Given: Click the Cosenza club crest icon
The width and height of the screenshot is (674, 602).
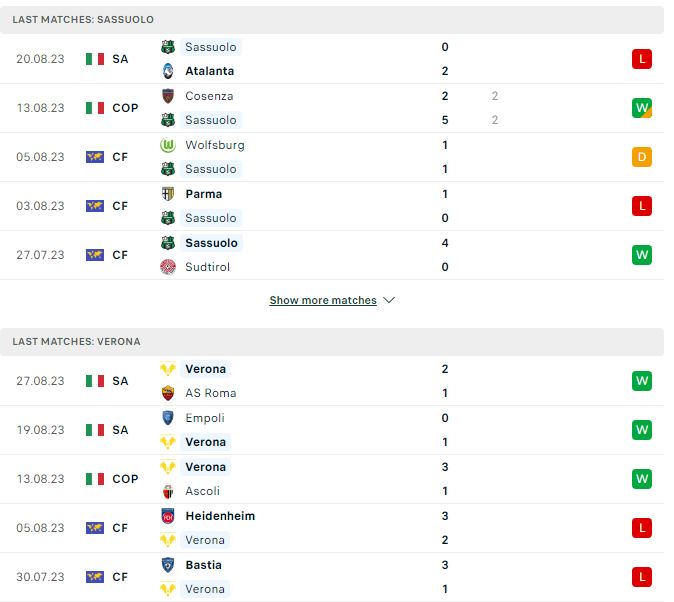Looking at the screenshot, I should 168,96.
